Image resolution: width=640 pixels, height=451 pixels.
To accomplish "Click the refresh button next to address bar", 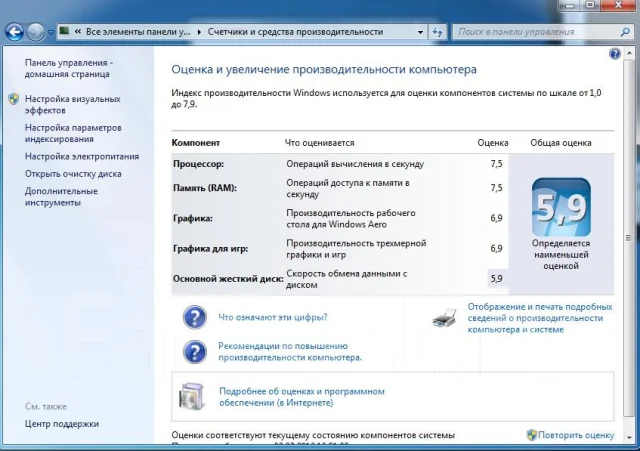I will pyautogui.click(x=438, y=32).
